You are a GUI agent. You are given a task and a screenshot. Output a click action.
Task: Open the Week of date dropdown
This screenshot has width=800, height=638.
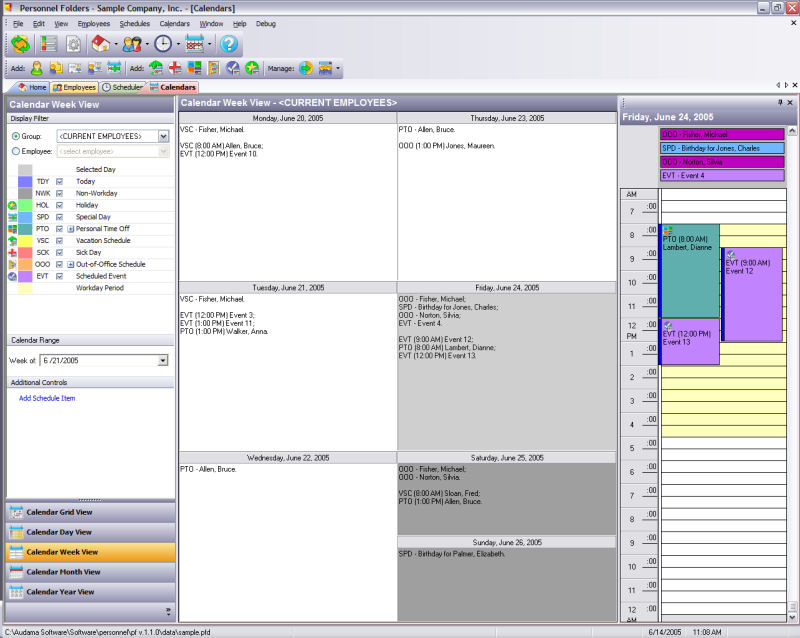162,360
